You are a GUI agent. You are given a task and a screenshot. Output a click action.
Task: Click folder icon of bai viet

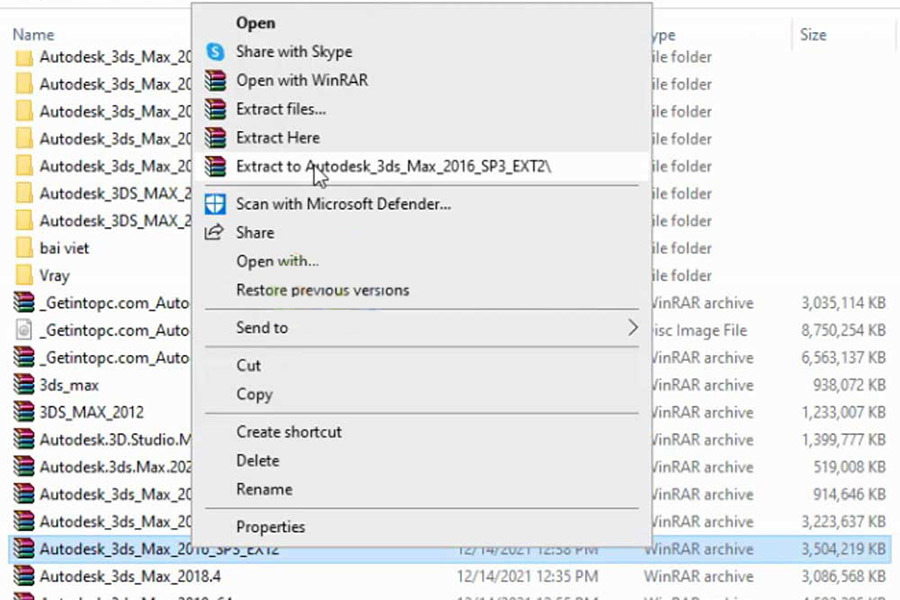[24, 248]
